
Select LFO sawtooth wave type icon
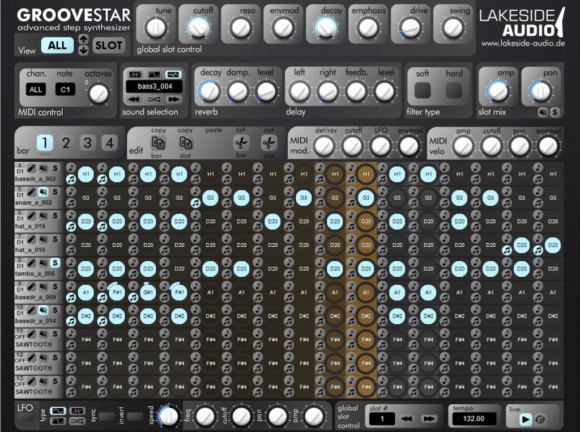coord(77,411)
